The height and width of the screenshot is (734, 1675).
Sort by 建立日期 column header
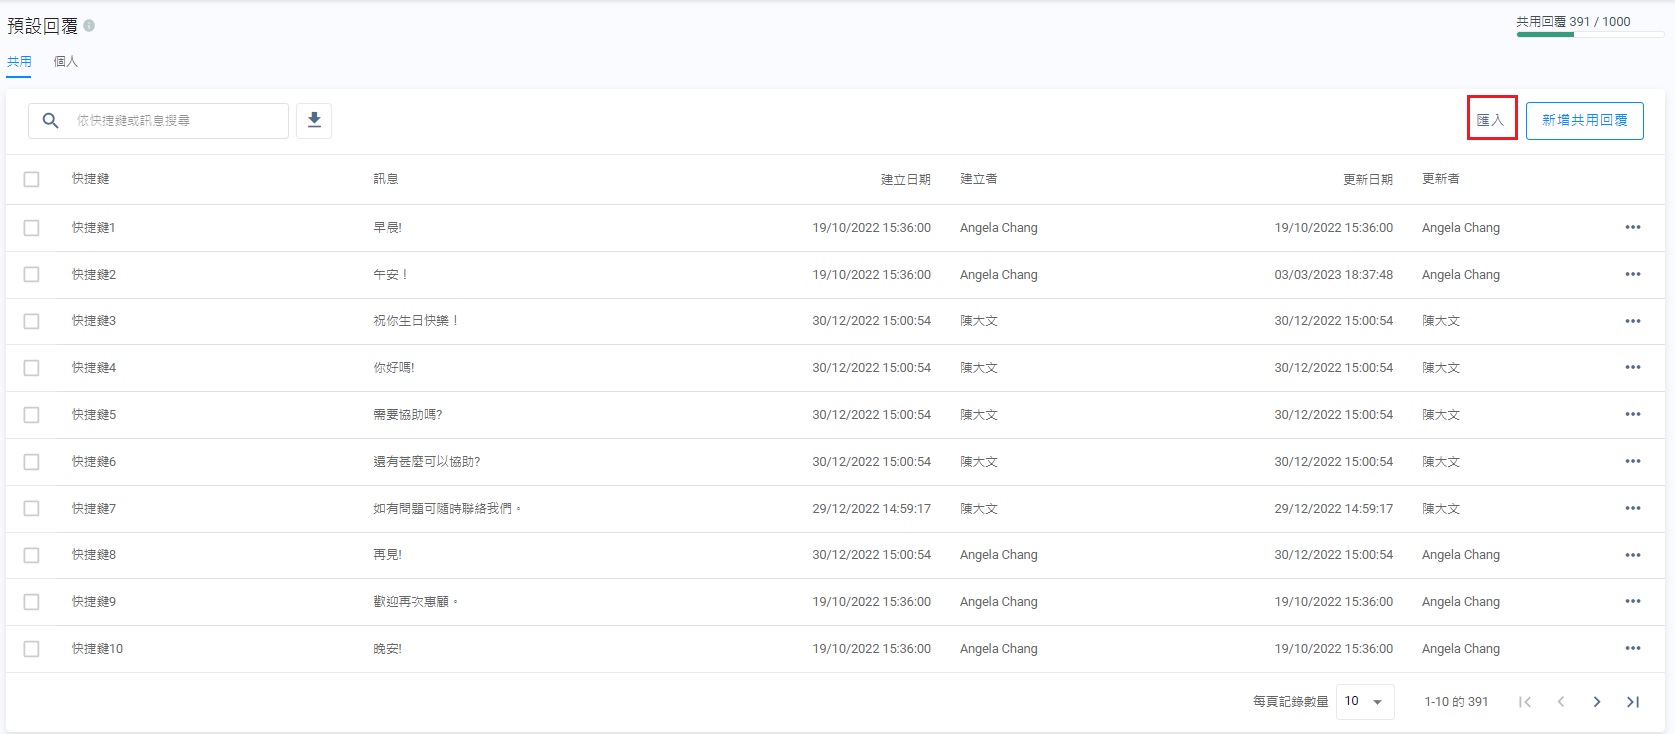tap(905, 180)
